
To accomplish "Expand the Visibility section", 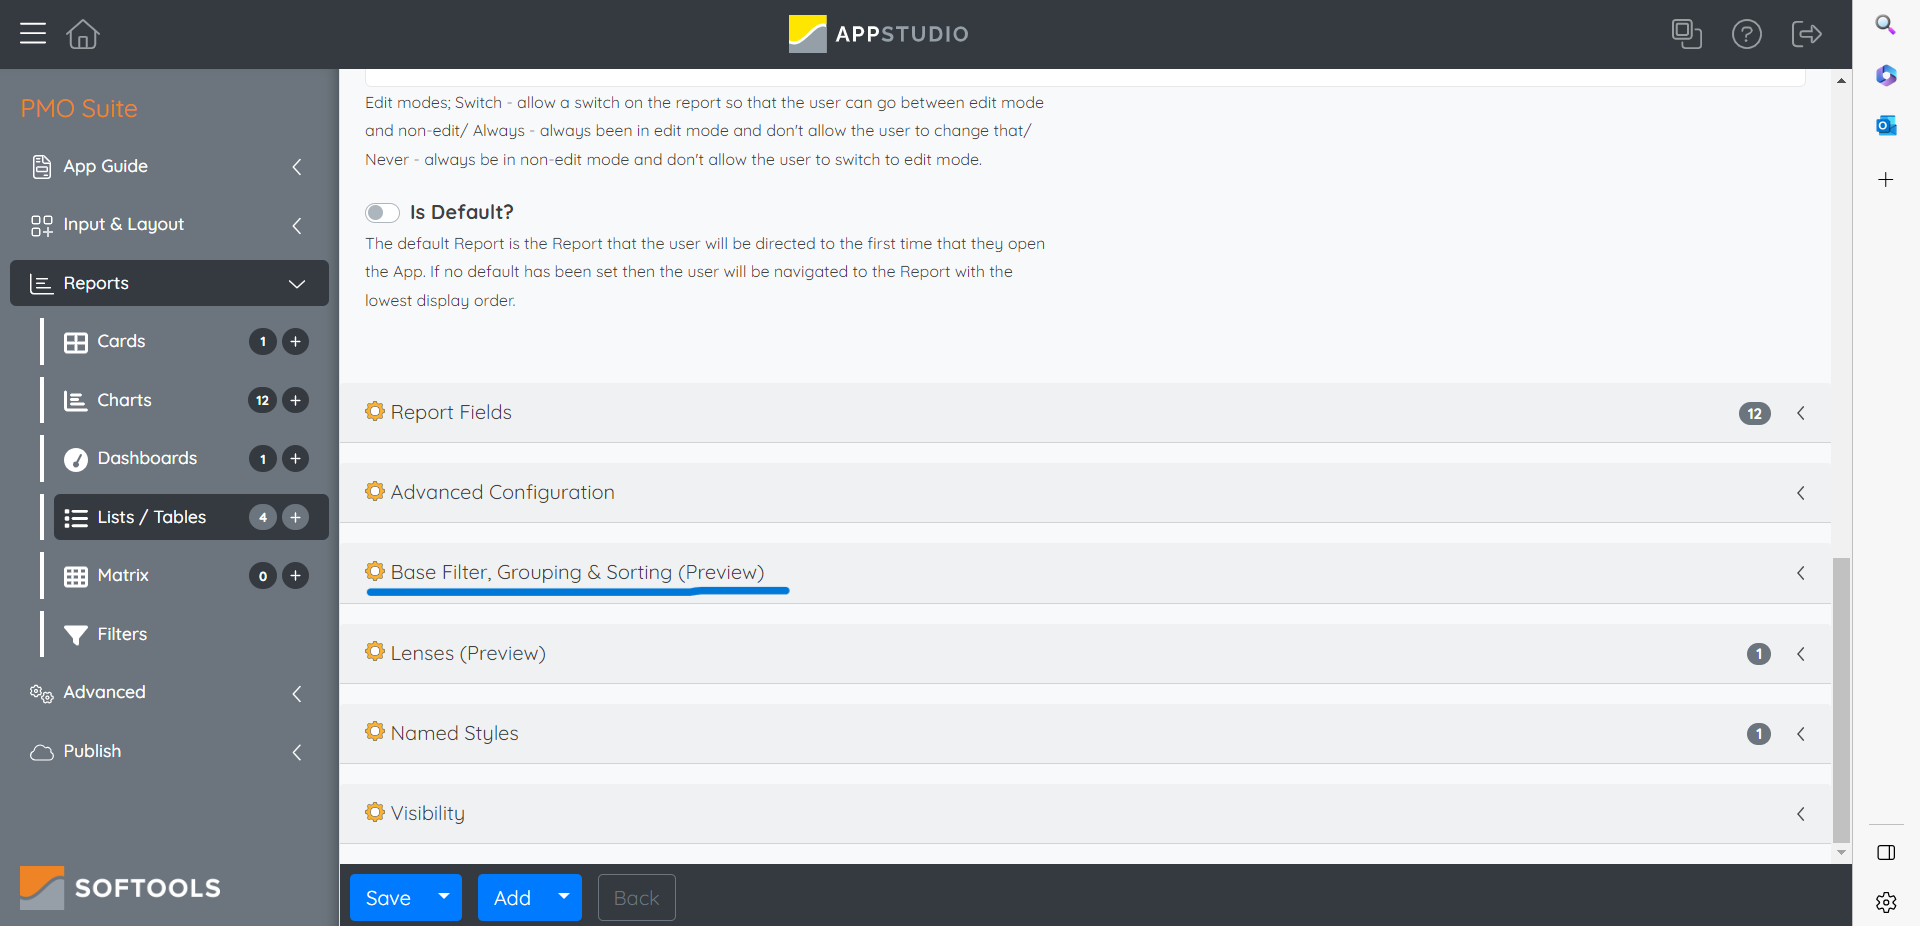I will (x=1084, y=814).
